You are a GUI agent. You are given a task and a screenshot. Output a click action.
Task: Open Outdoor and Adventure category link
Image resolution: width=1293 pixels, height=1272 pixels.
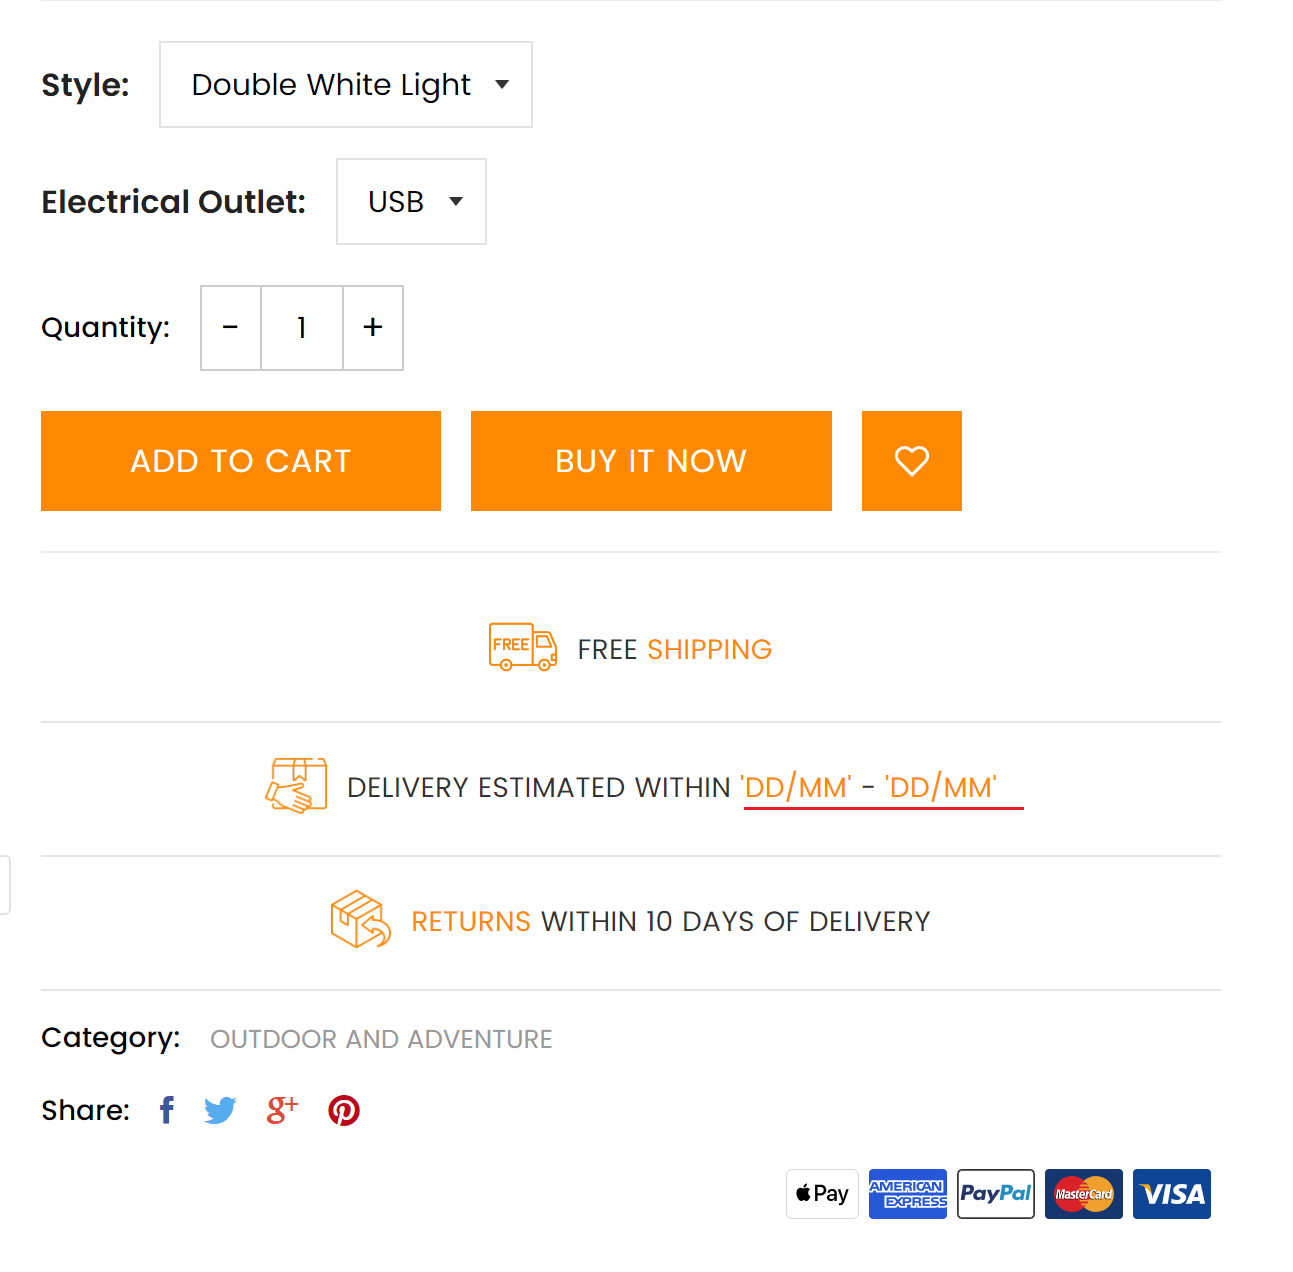coord(381,1039)
